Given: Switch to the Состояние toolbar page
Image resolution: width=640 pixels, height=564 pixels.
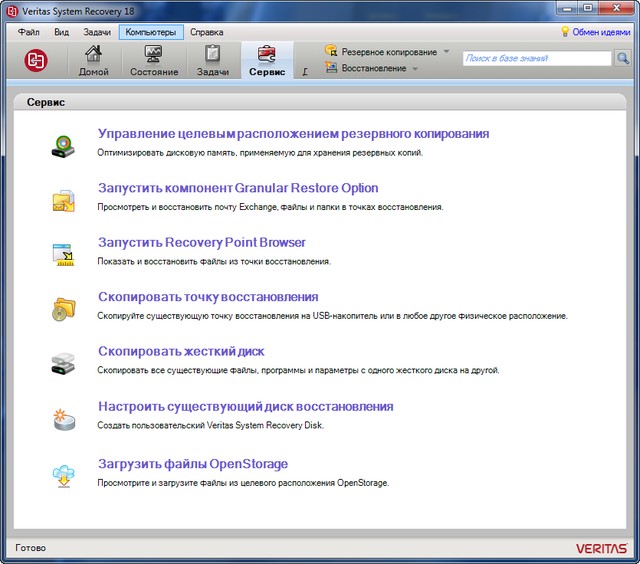Looking at the screenshot, I should click(154, 60).
